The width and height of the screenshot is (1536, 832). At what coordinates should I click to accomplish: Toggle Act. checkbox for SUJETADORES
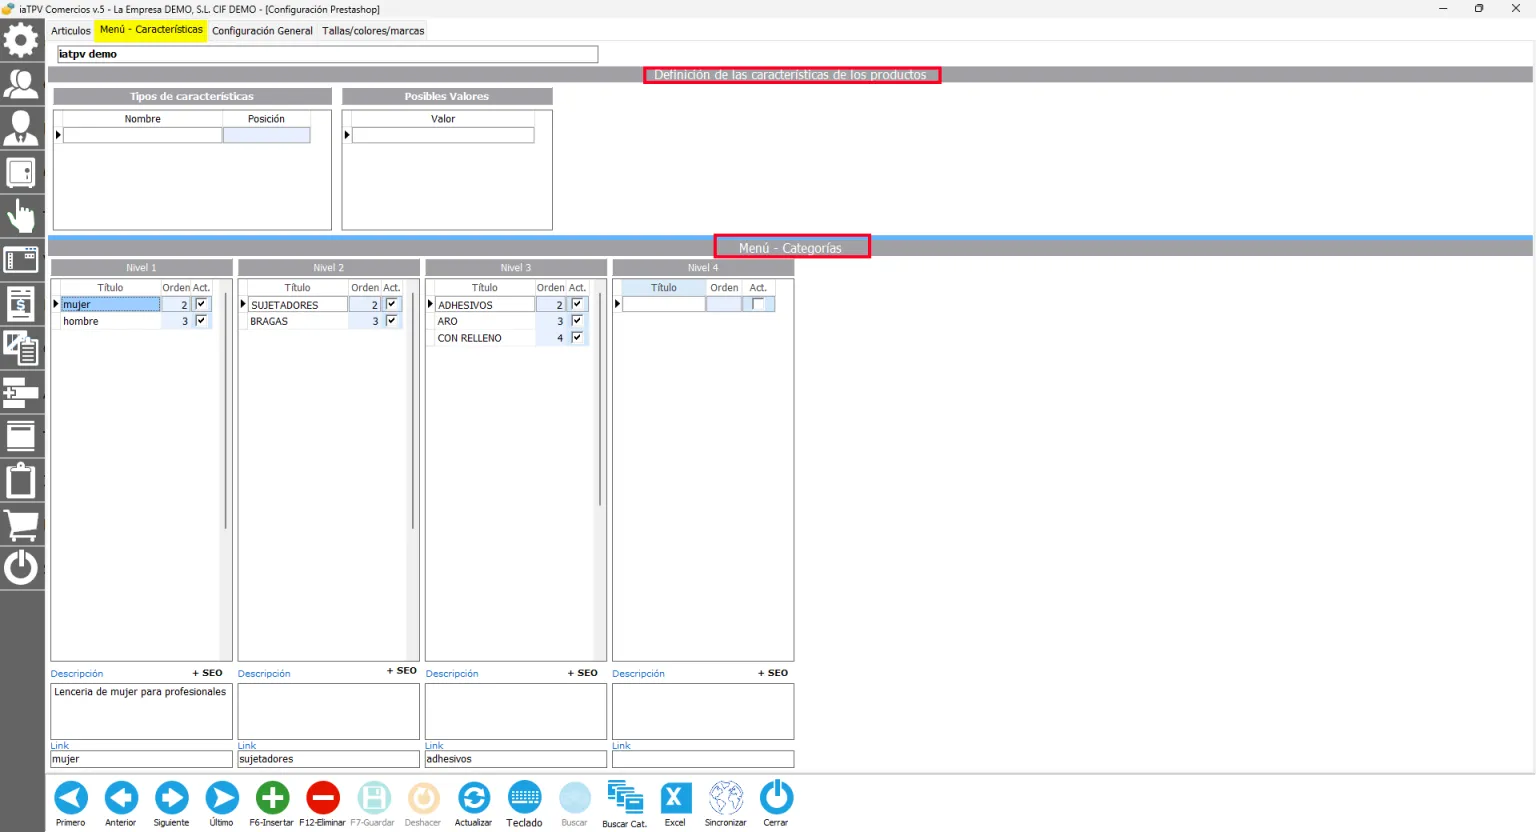pos(391,304)
